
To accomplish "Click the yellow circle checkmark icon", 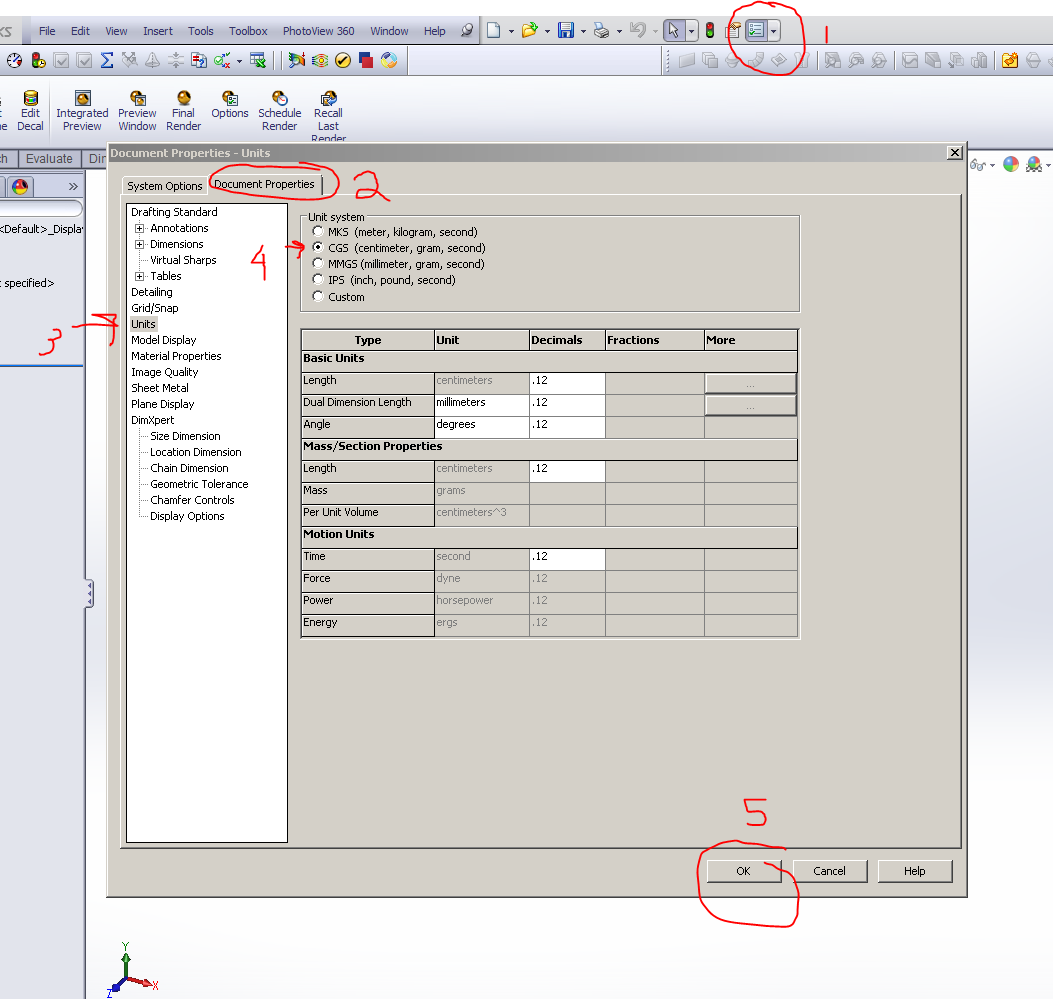I will (342, 60).
